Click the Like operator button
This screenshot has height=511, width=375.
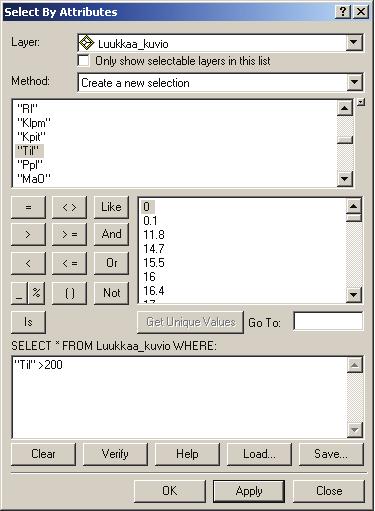click(x=111, y=207)
